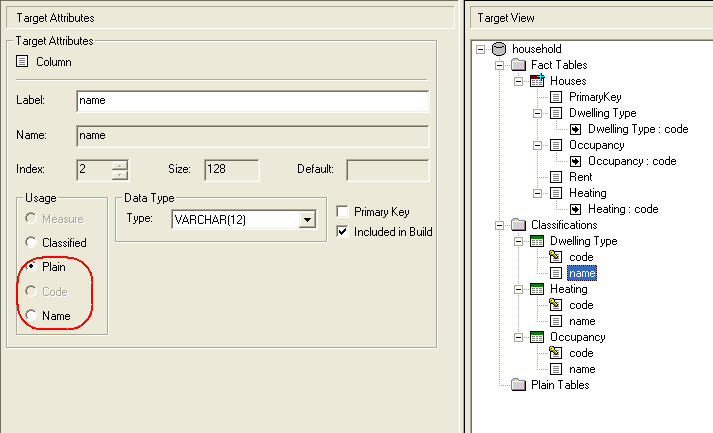
Task: Click the Fact Tables folder icon
Action: [518, 65]
